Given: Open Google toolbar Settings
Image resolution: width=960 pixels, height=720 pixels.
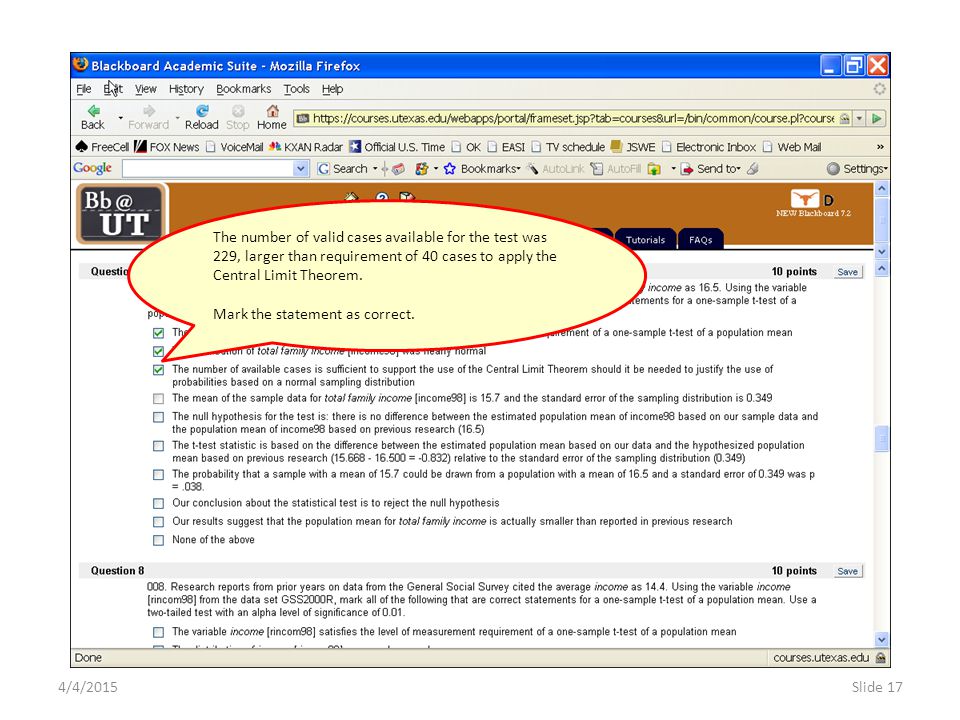Looking at the screenshot, I should 857,168.
